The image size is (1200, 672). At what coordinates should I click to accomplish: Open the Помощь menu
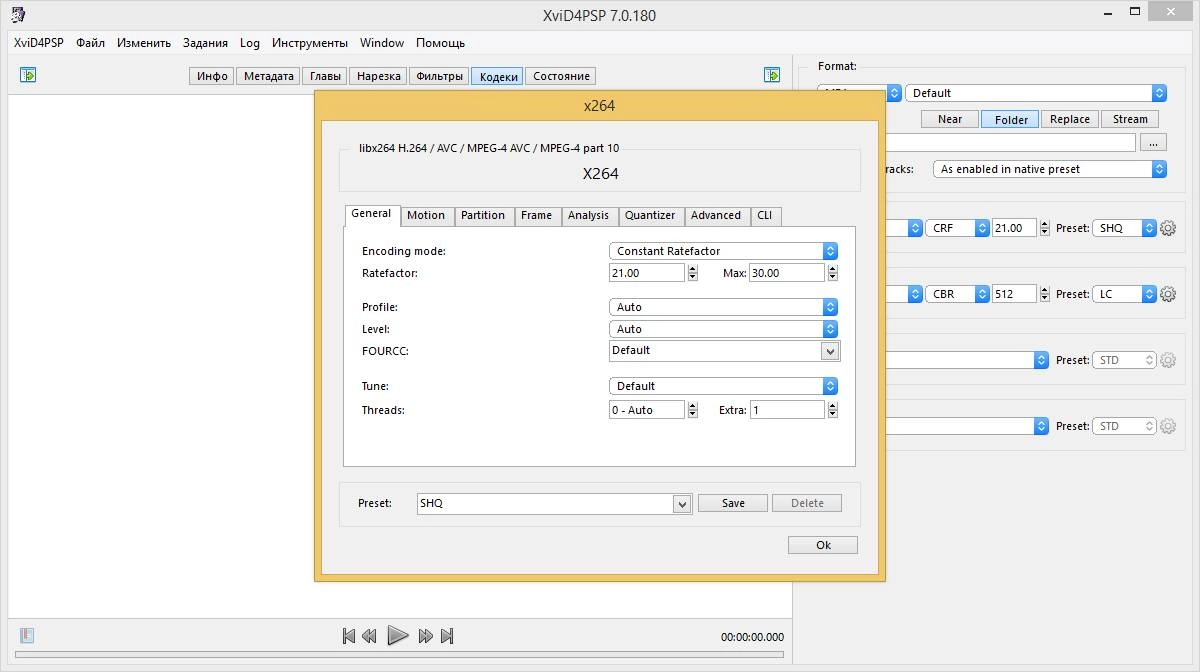440,43
